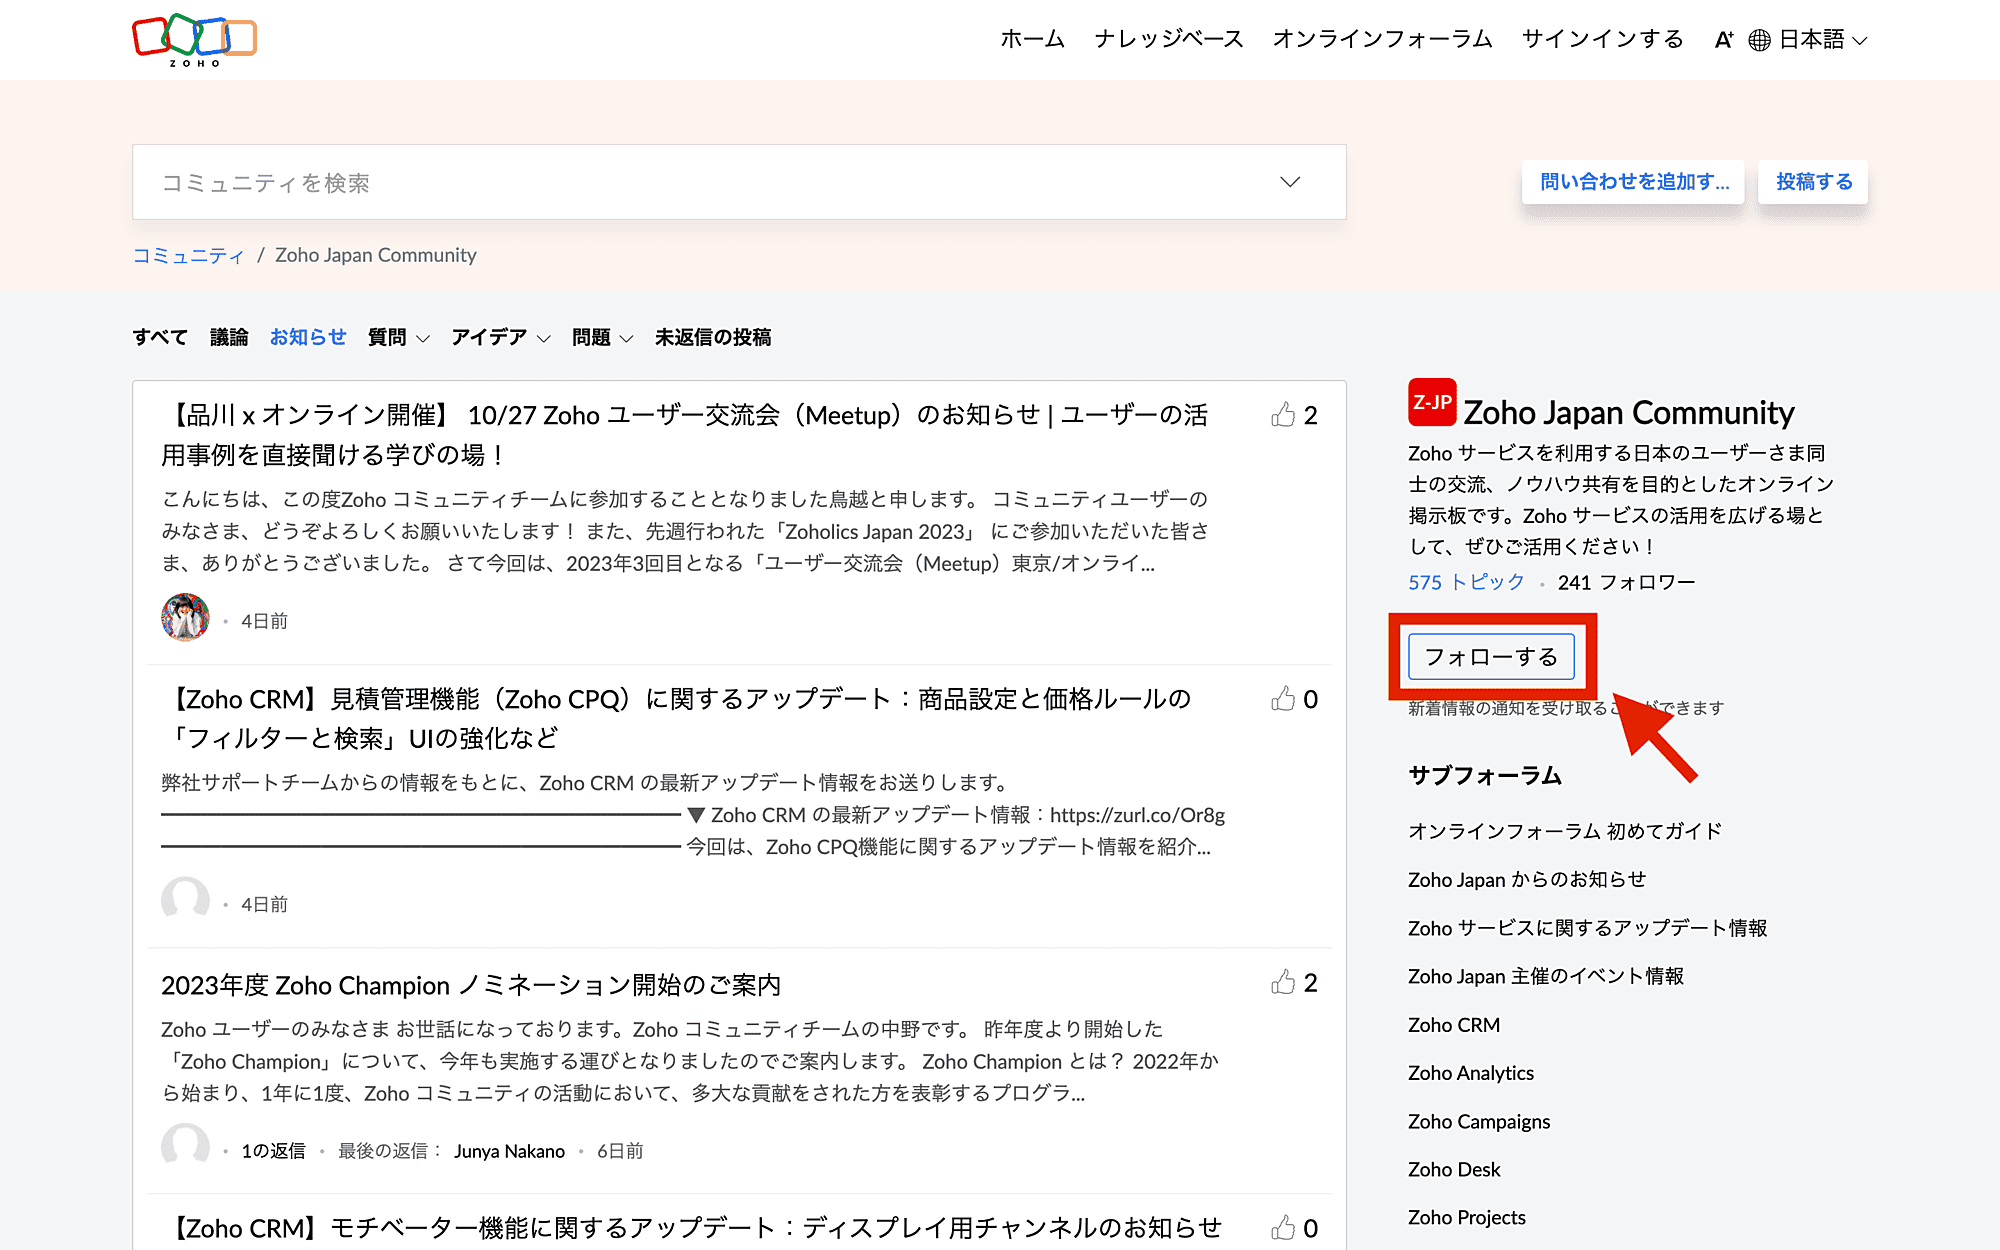Click the フォローする button
Screen dimensions: 2000x1250
(x=1490, y=657)
